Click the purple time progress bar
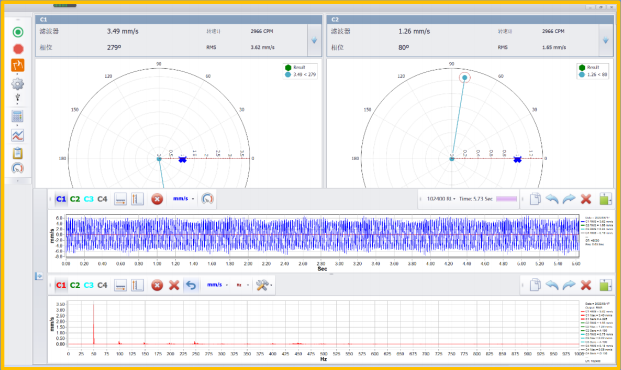 point(507,199)
